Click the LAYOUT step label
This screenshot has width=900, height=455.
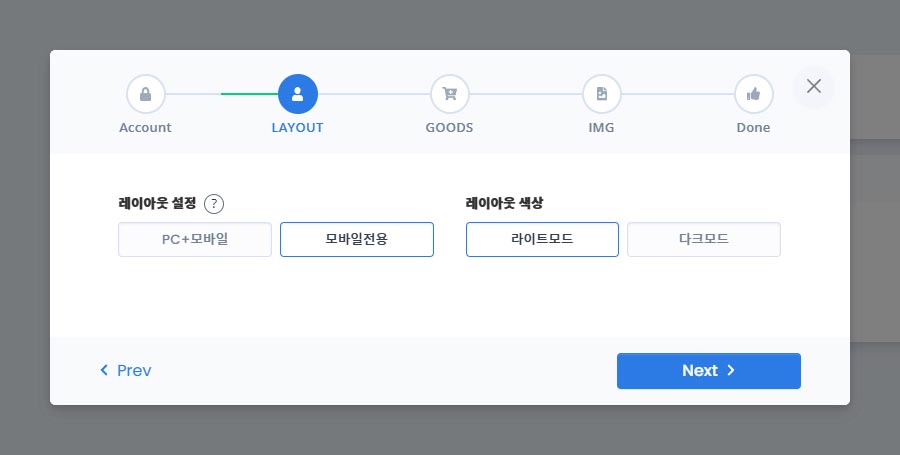[x=298, y=128]
